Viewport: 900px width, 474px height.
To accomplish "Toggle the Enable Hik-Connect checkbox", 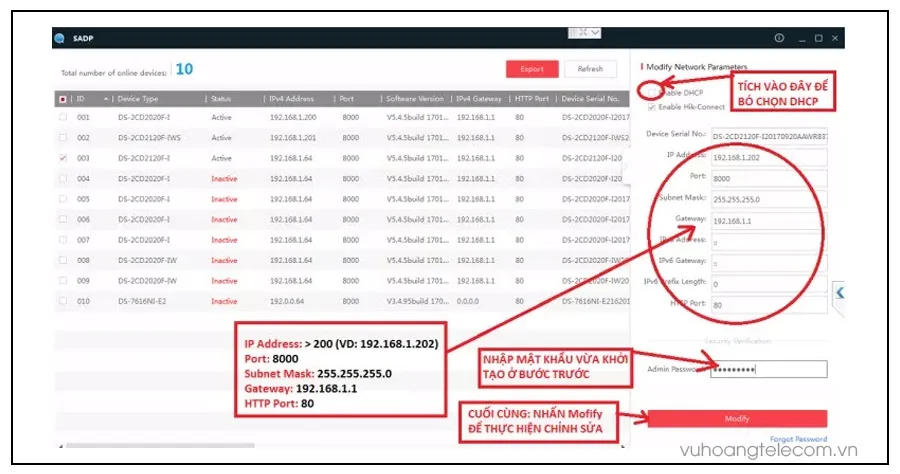I will pos(651,106).
